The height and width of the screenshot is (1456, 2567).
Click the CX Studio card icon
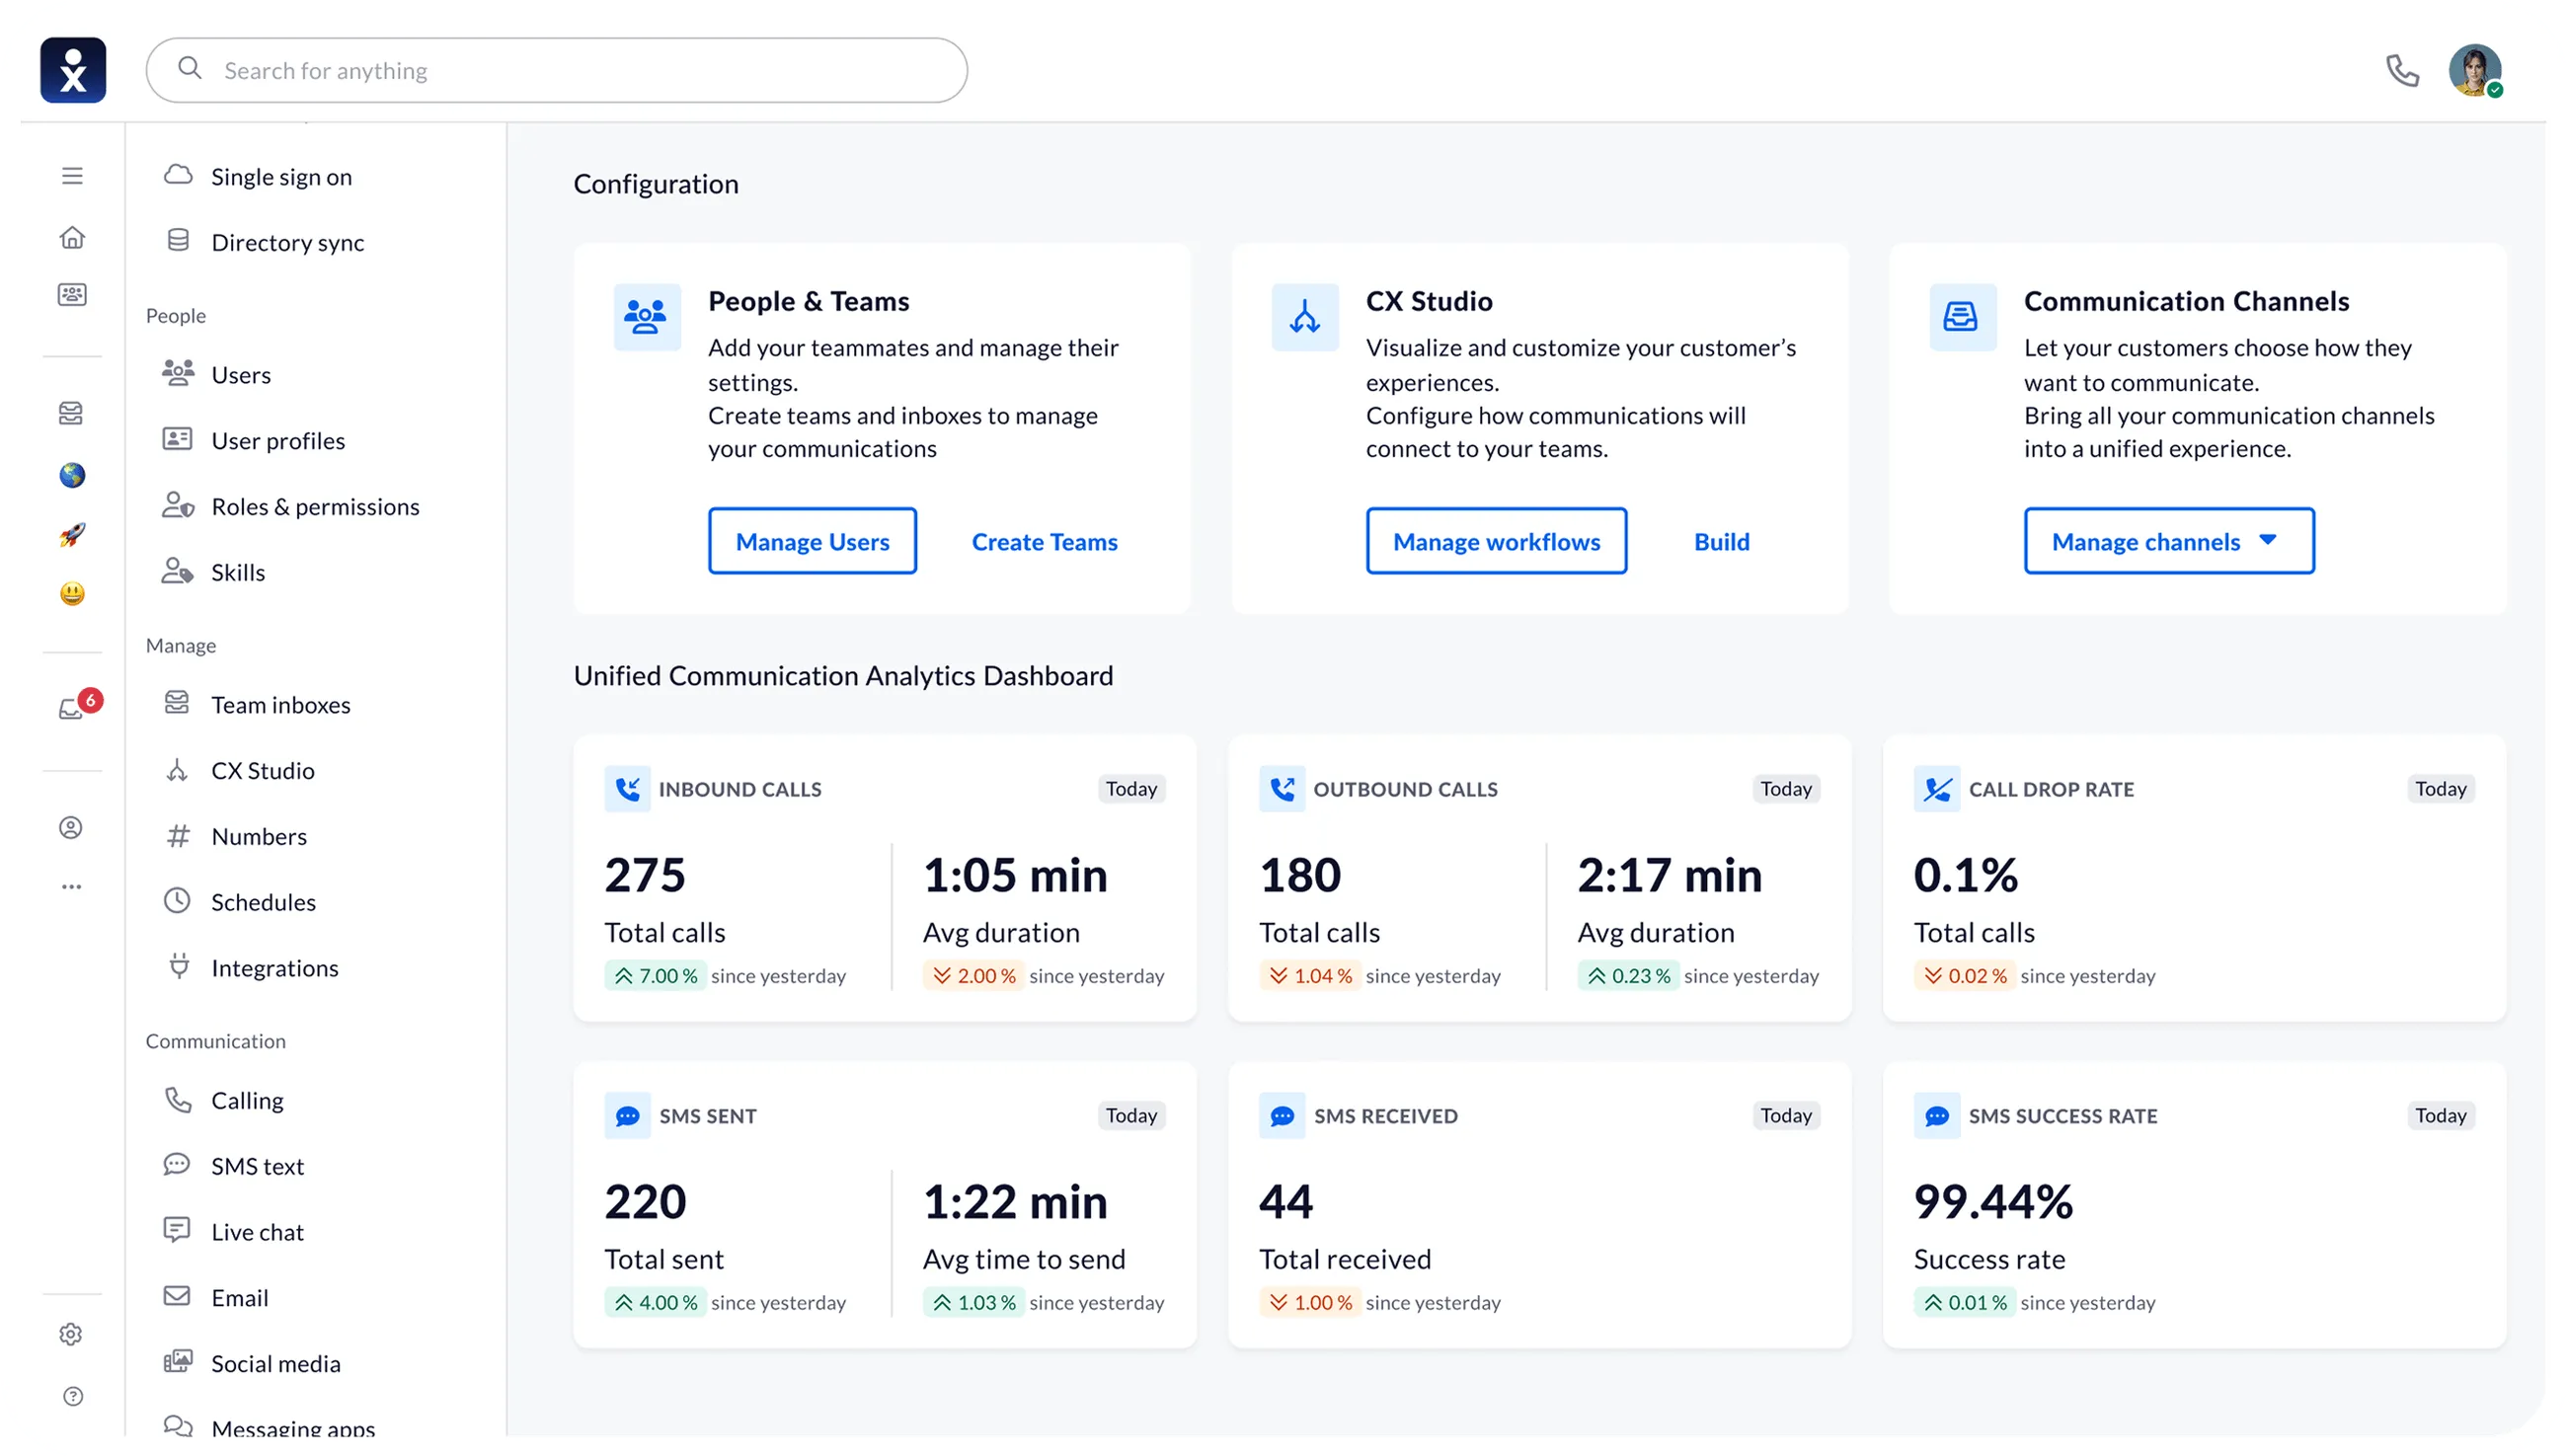tap(1305, 317)
